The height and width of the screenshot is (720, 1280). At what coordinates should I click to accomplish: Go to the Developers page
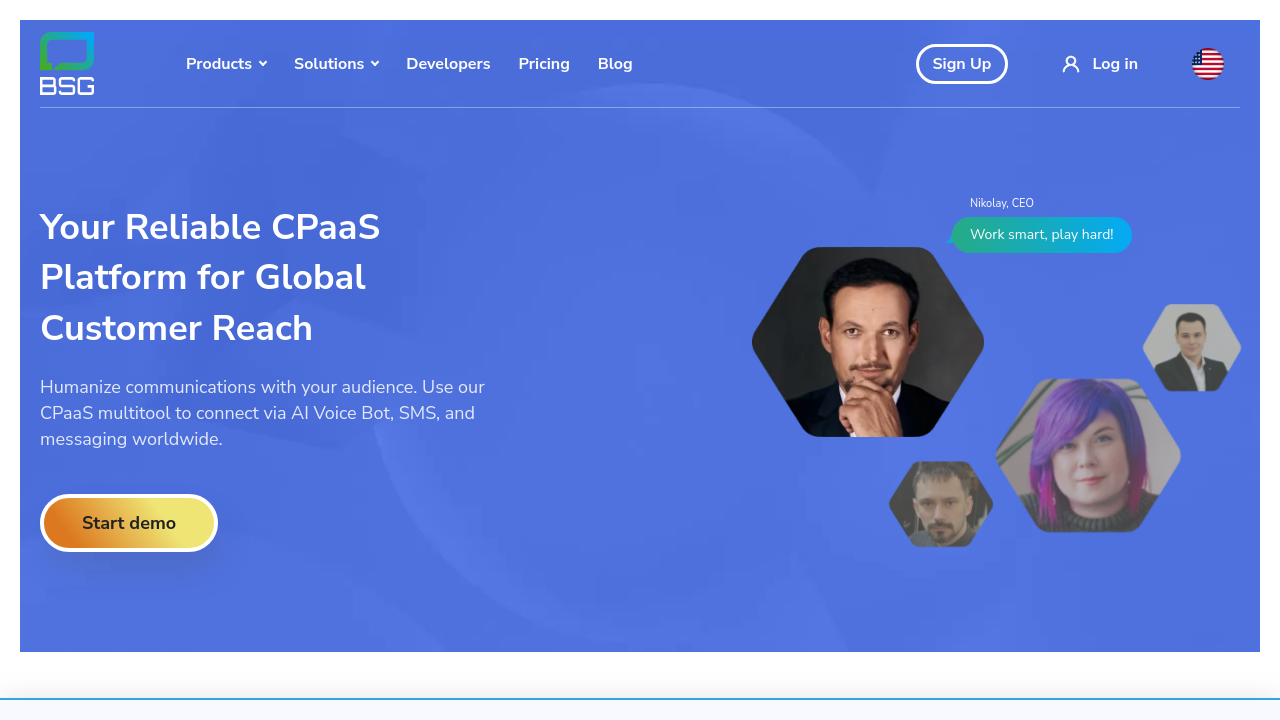coord(448,64)
